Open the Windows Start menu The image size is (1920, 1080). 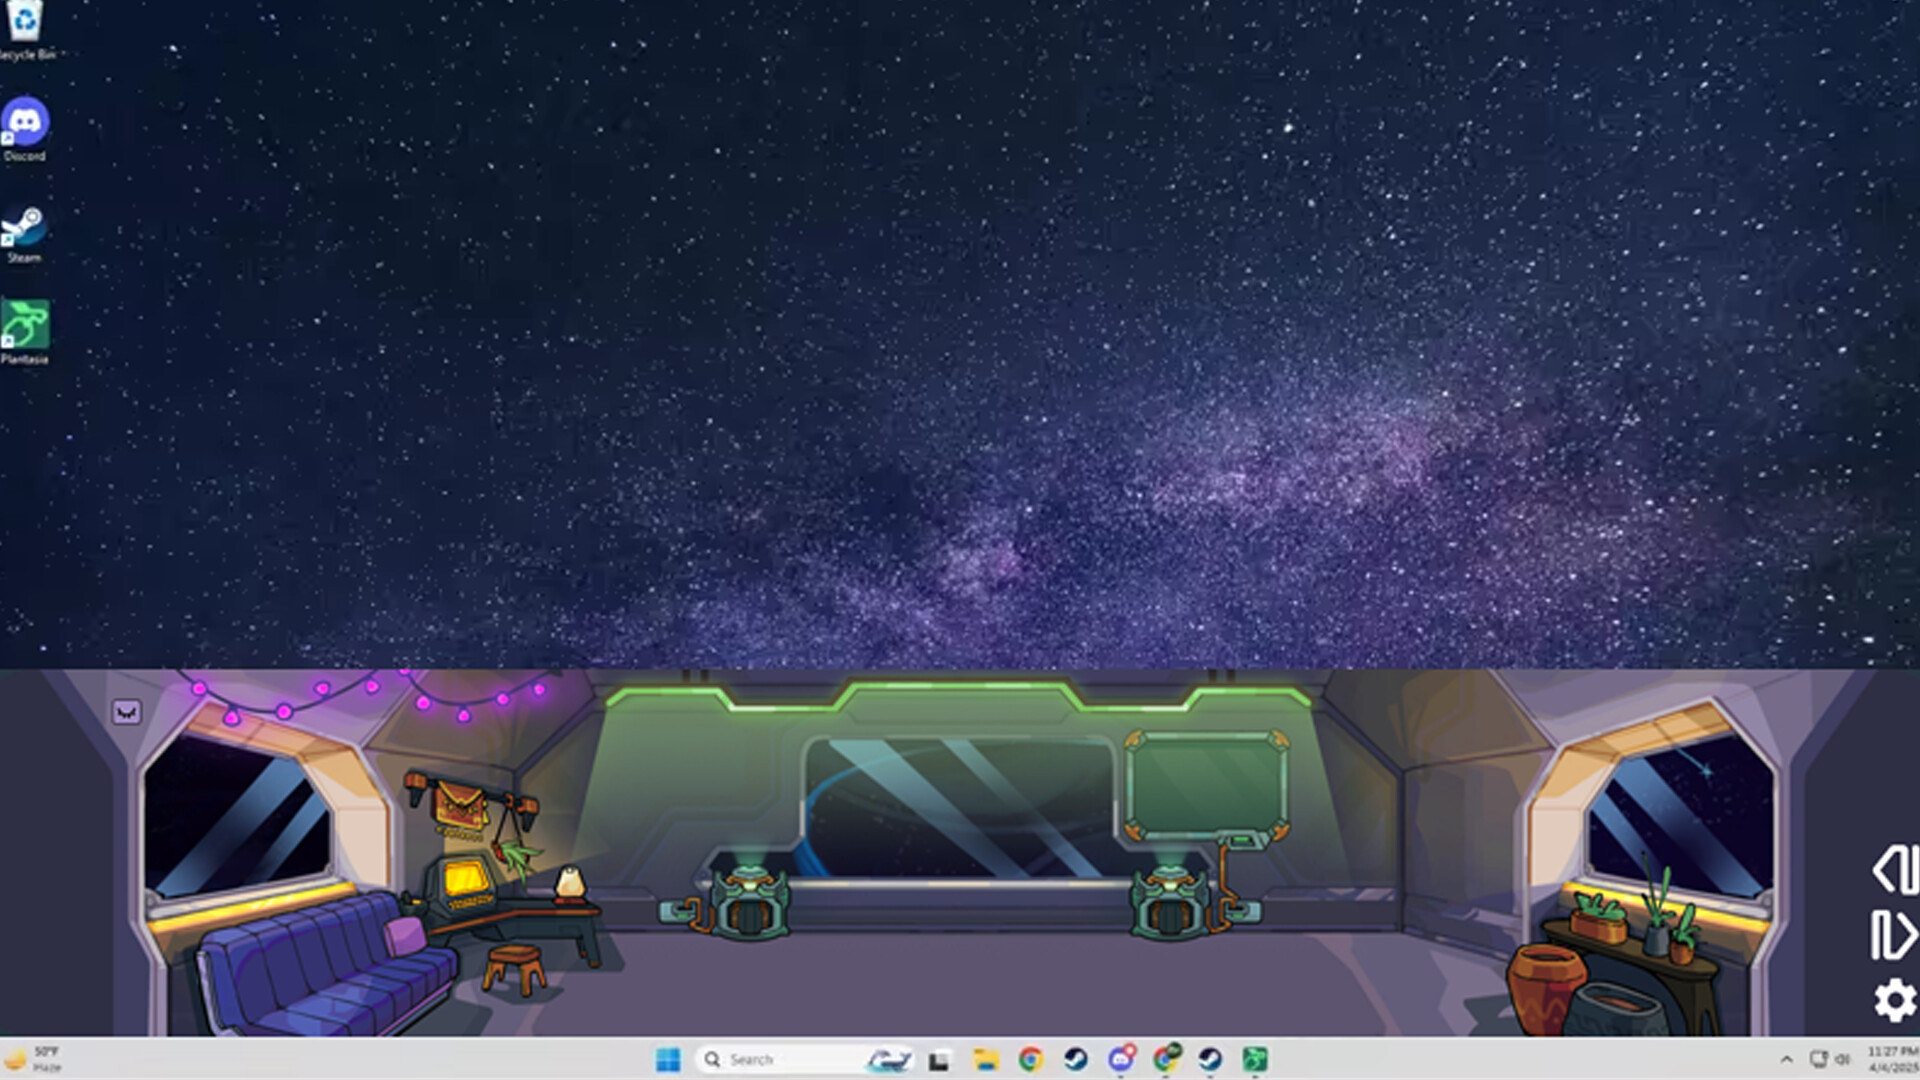[668, 1058]
